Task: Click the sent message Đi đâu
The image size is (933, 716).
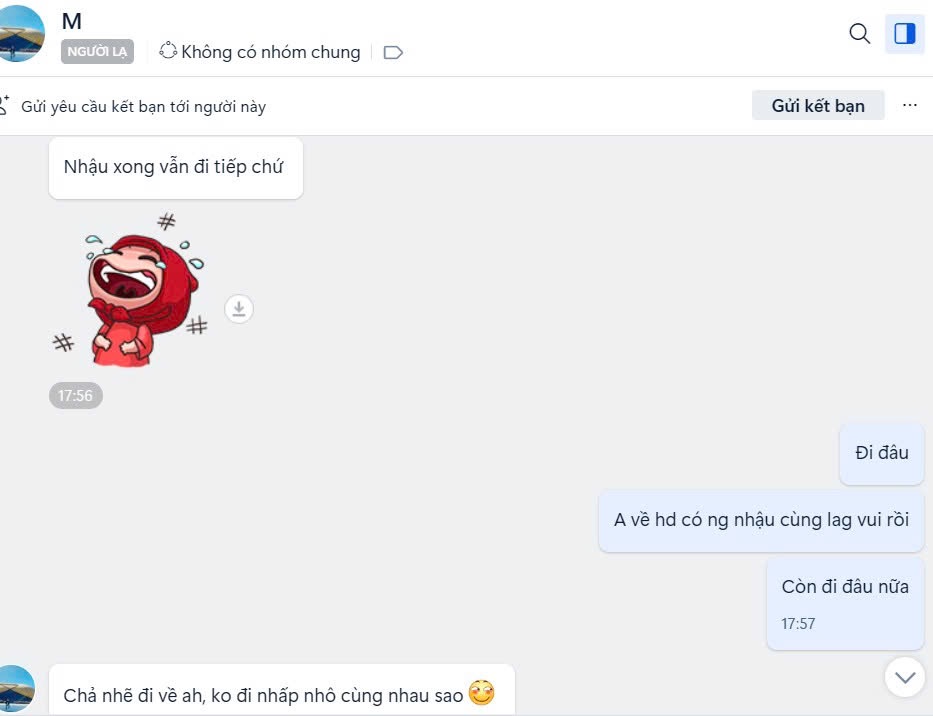Action: (881, 453)
